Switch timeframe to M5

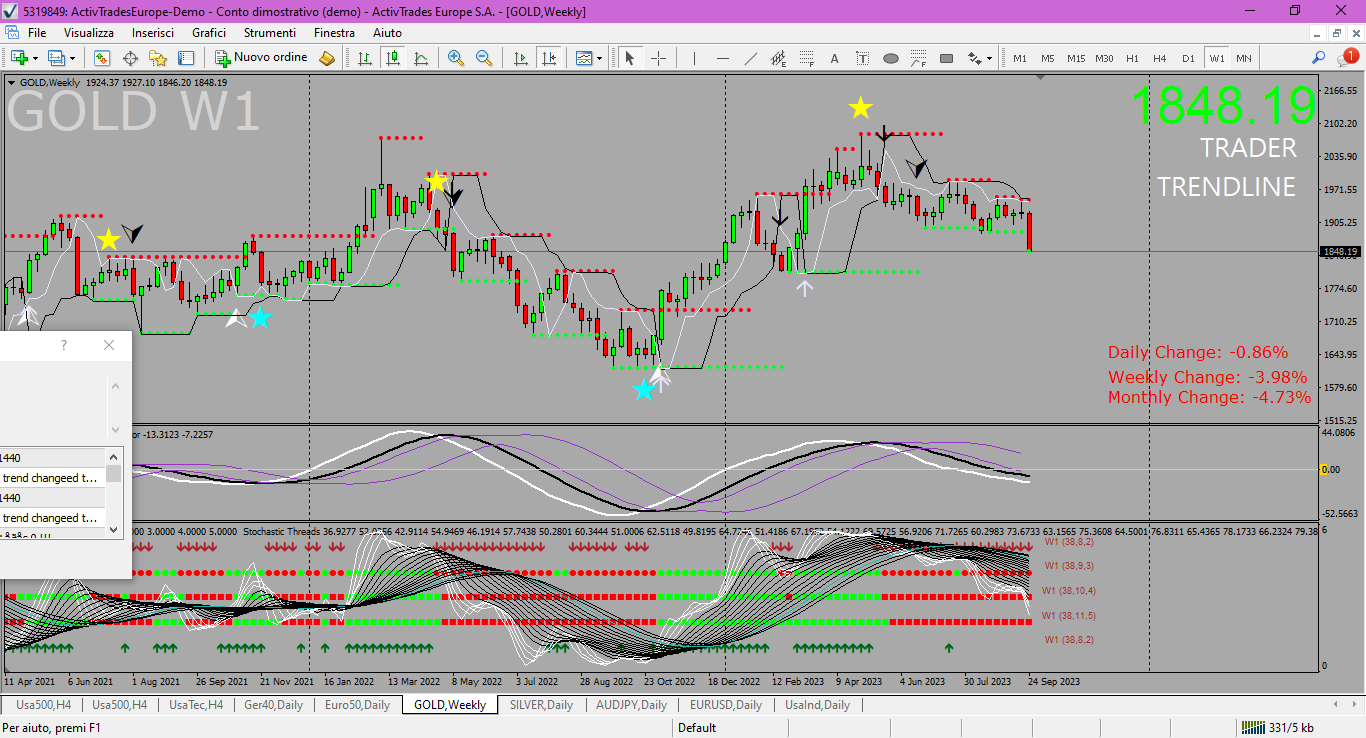1048,58
